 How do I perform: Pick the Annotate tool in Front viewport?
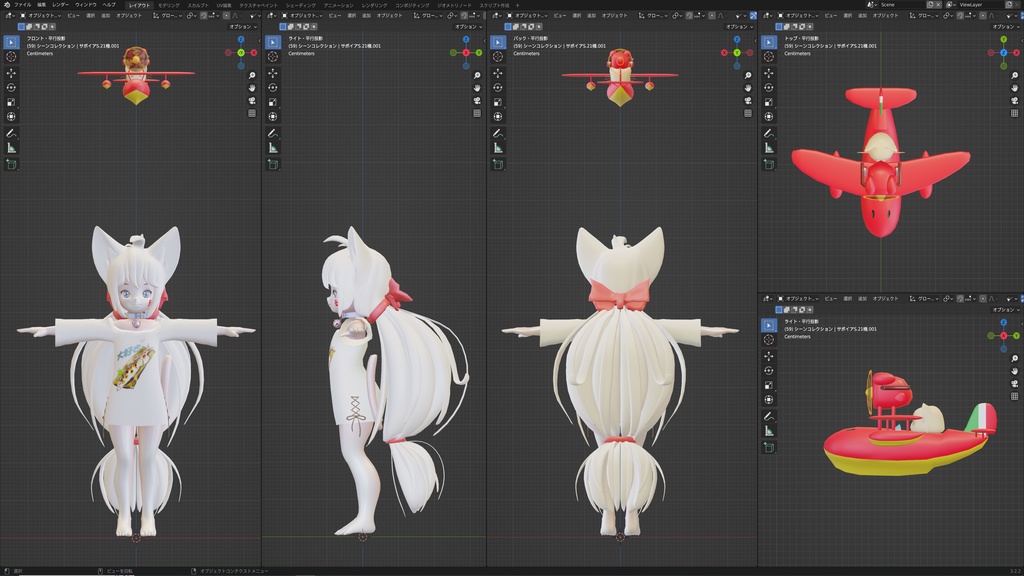point(11,133)
